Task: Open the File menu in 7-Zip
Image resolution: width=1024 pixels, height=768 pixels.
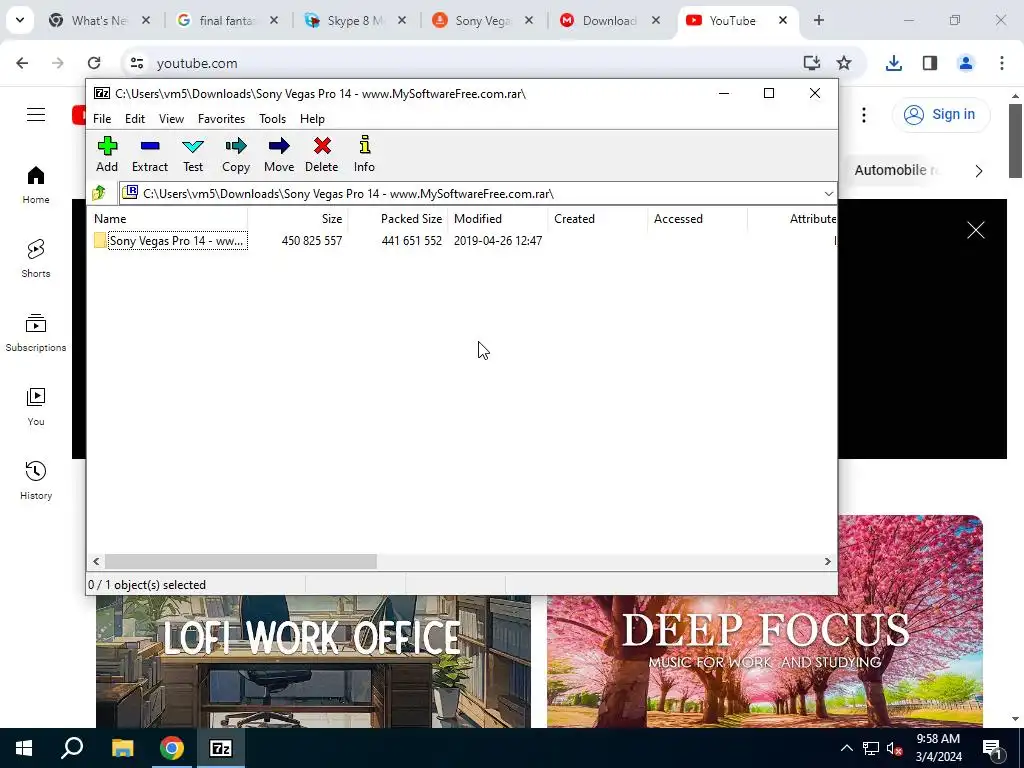Action: [102, 119]
